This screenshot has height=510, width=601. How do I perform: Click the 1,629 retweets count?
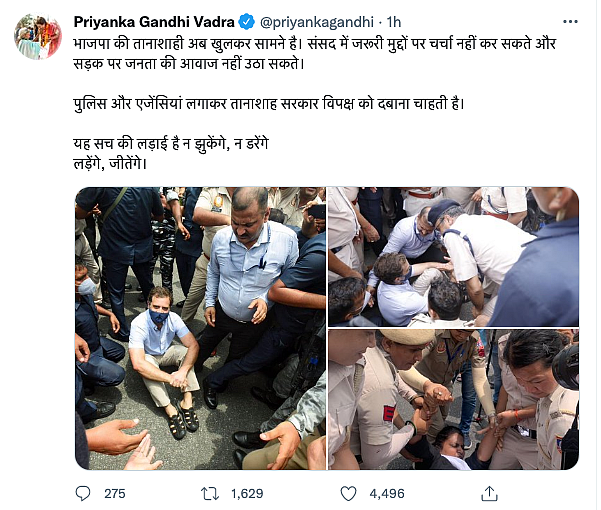click(x=247, y=494)
